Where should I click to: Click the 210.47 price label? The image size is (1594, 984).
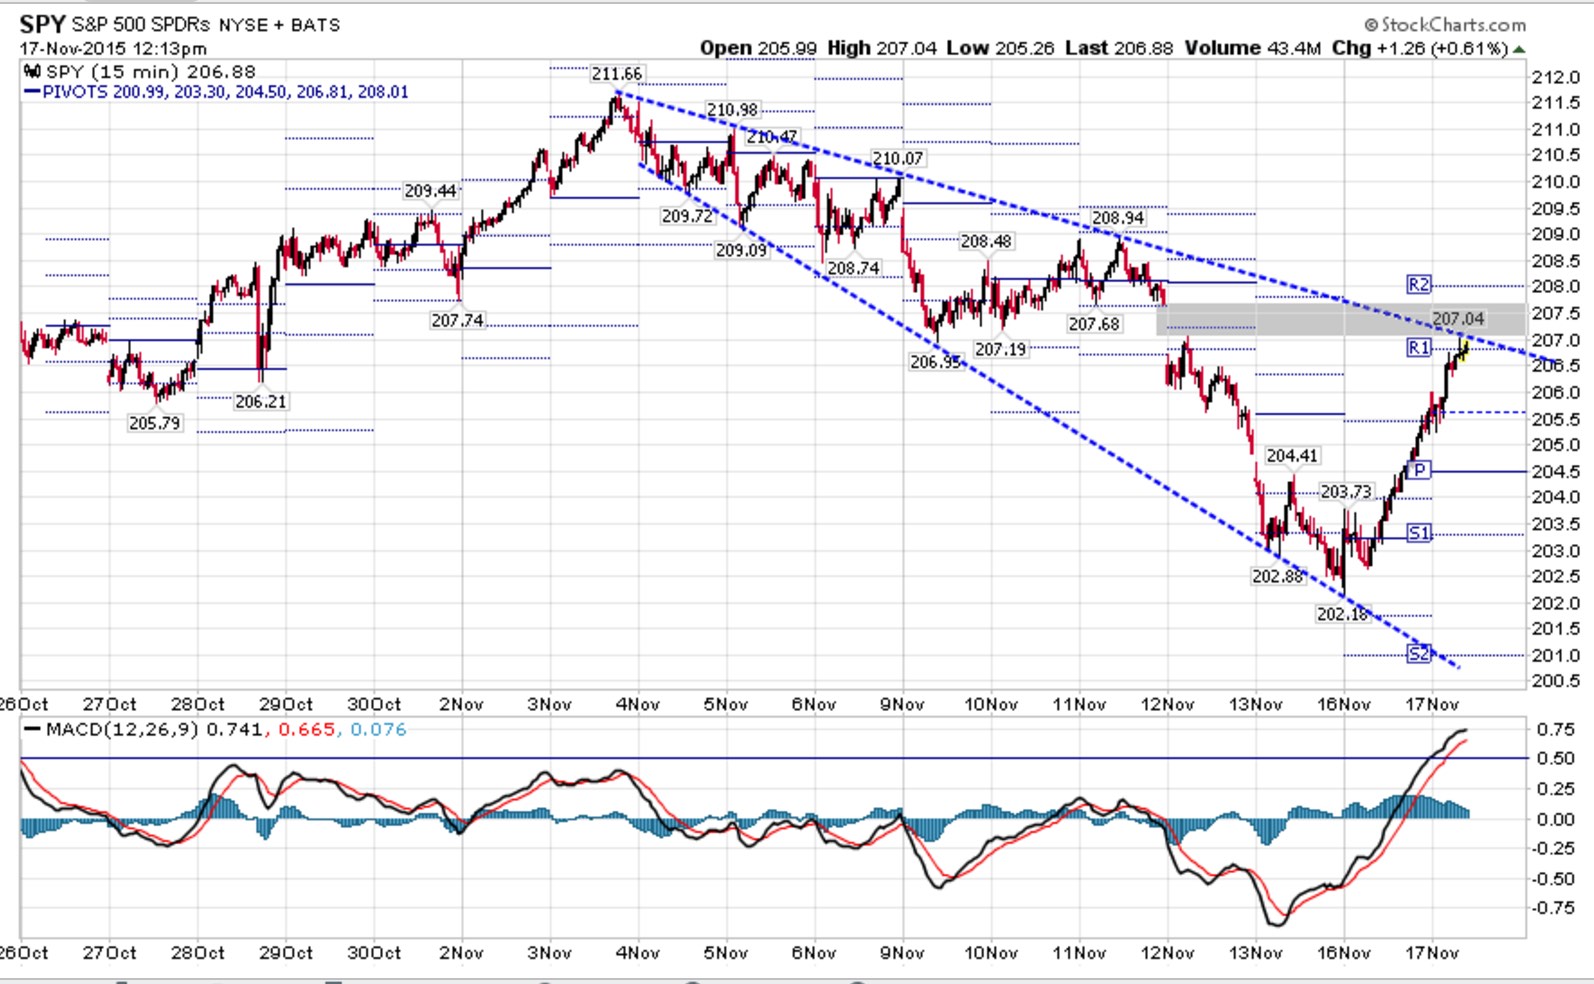click(772, 137)
